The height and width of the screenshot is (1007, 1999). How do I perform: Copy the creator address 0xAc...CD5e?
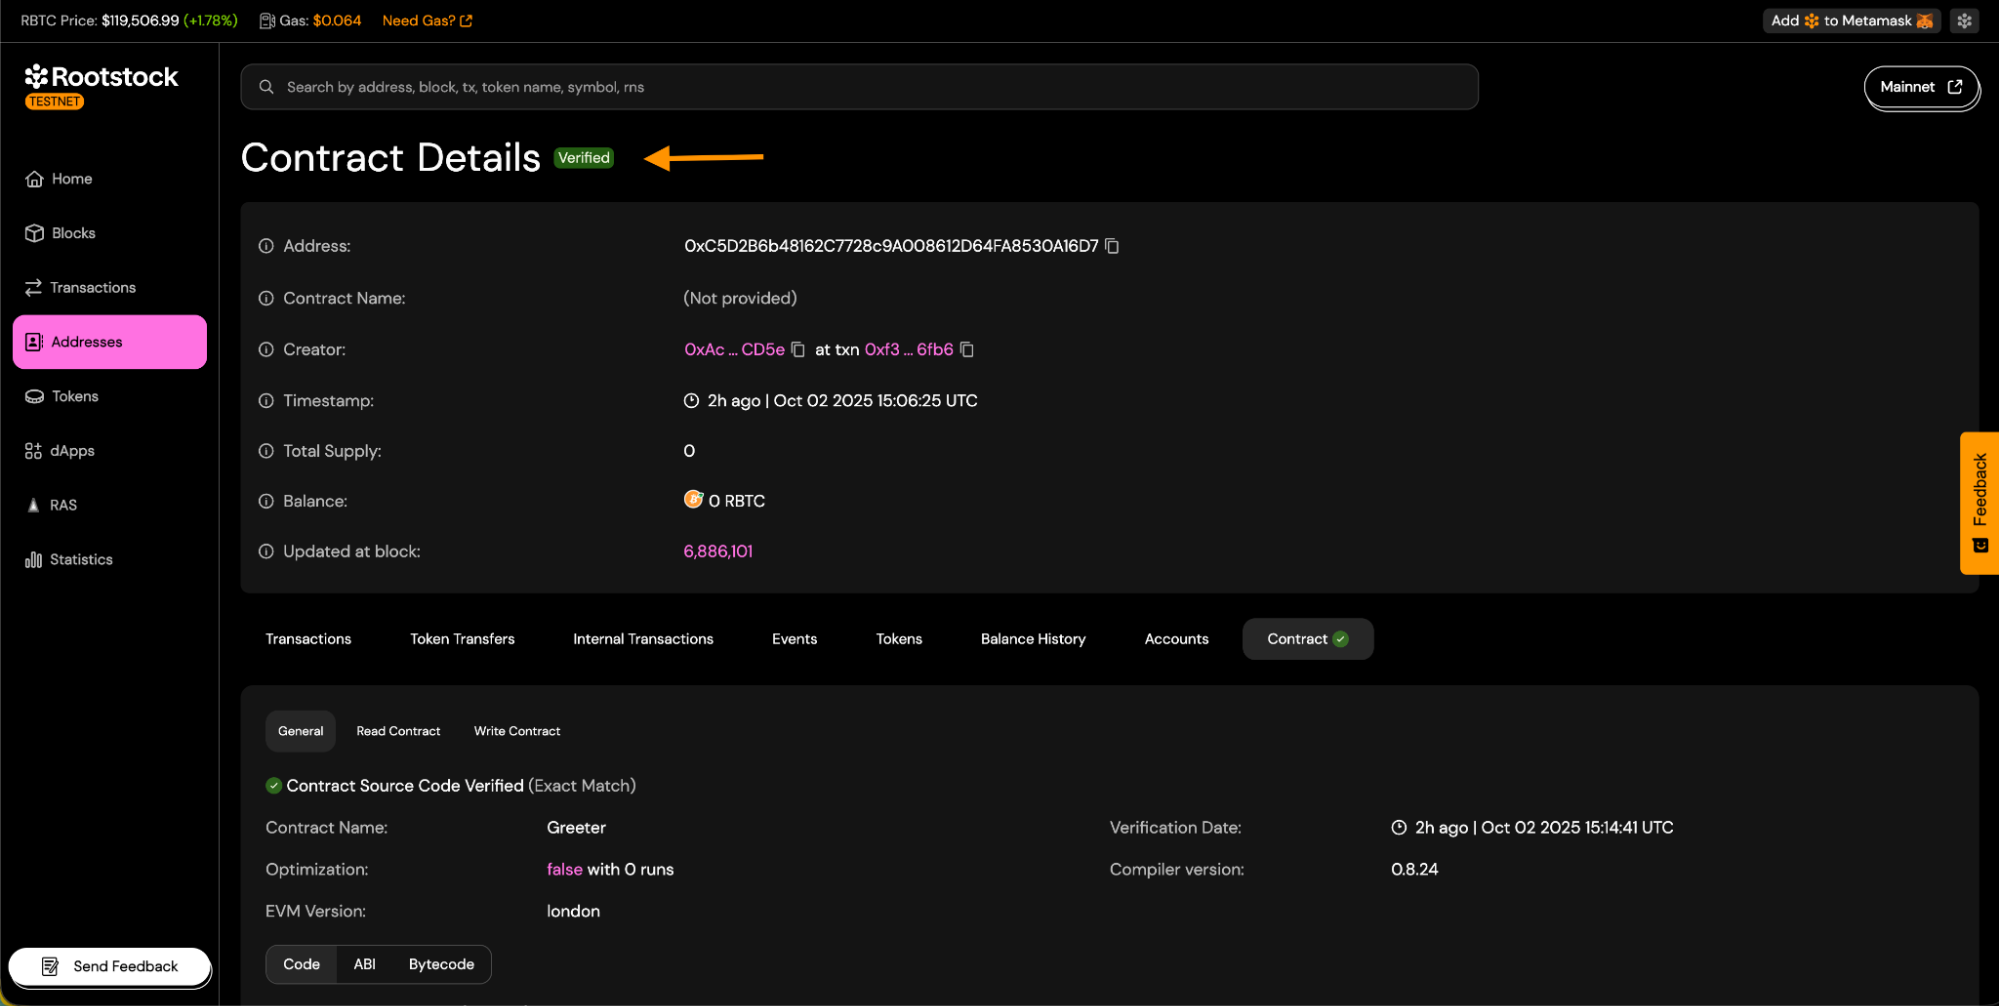coord(797,350)
